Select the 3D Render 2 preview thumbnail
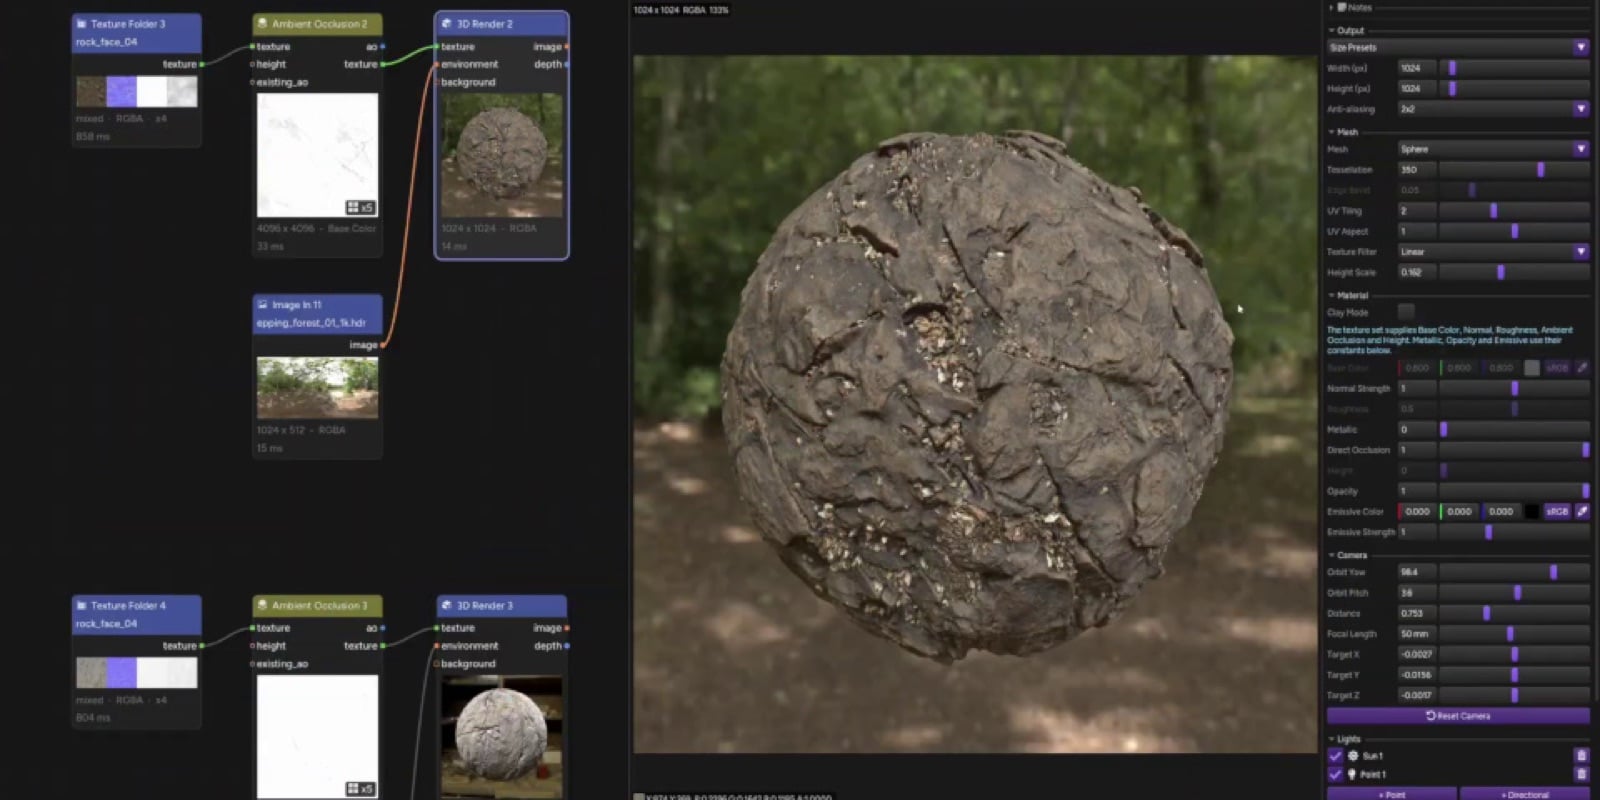Screen dimensions: 1600x800 click(x=502, y=155)
